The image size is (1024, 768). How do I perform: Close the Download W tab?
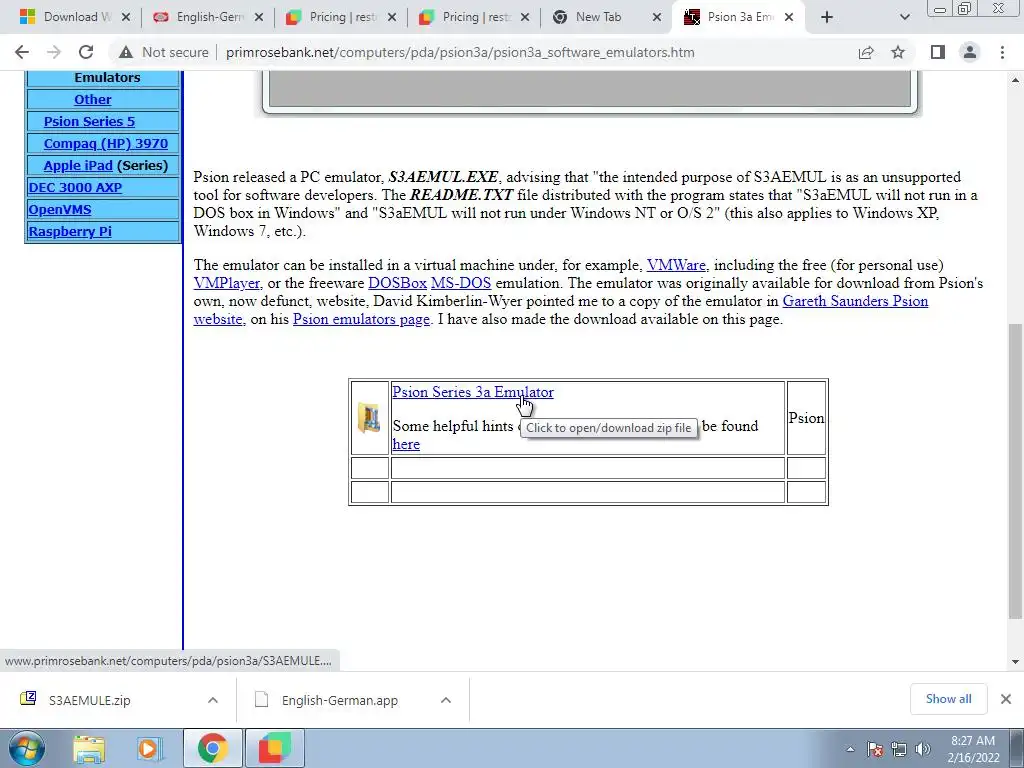pos(126,18)
